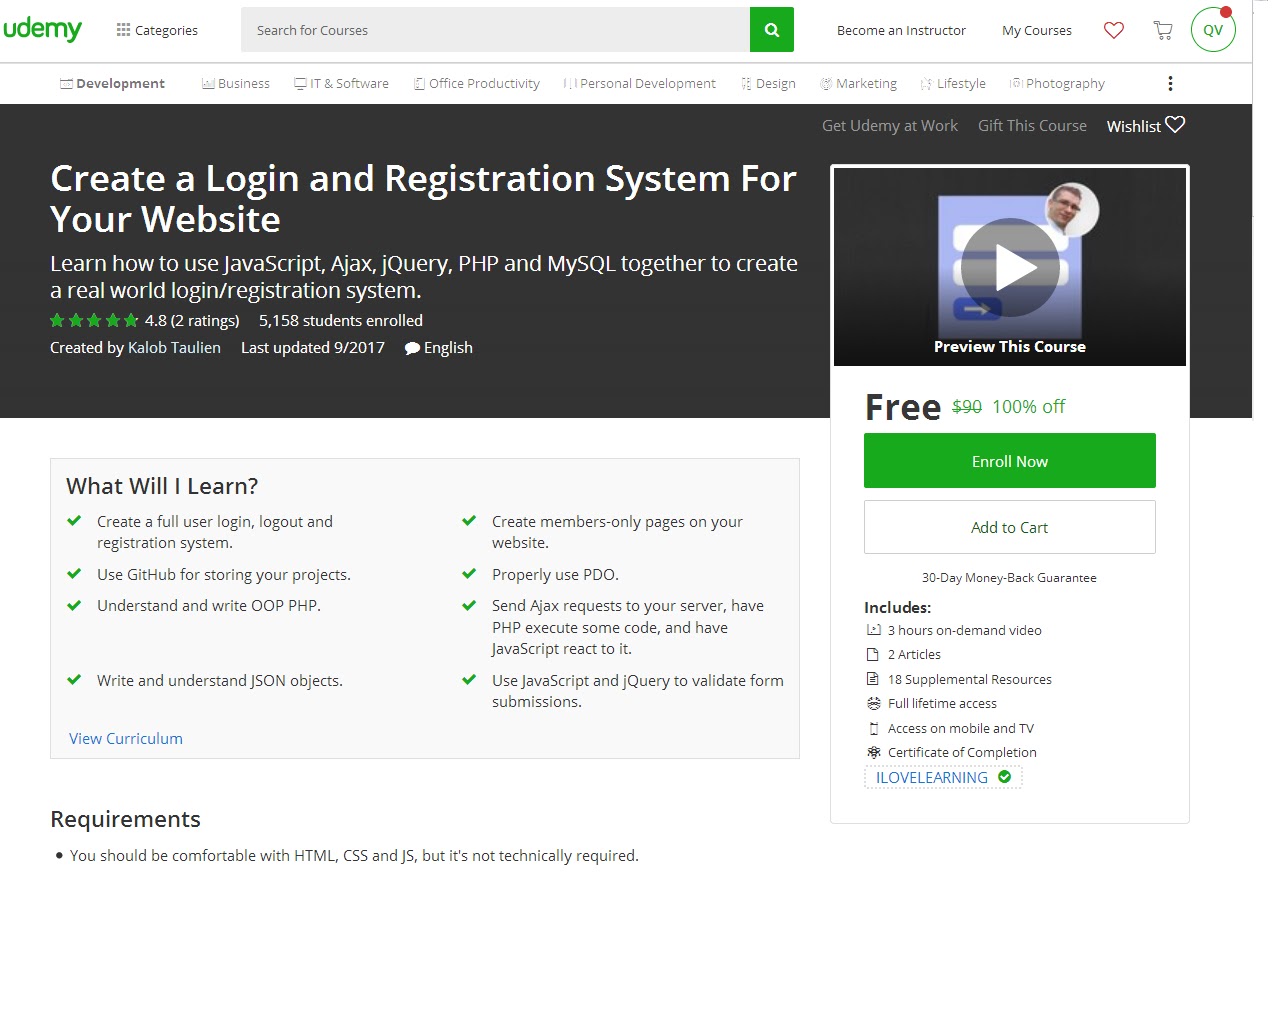
Task: Select the Development category
Action: pyautogui.click(x=112, y=84)
